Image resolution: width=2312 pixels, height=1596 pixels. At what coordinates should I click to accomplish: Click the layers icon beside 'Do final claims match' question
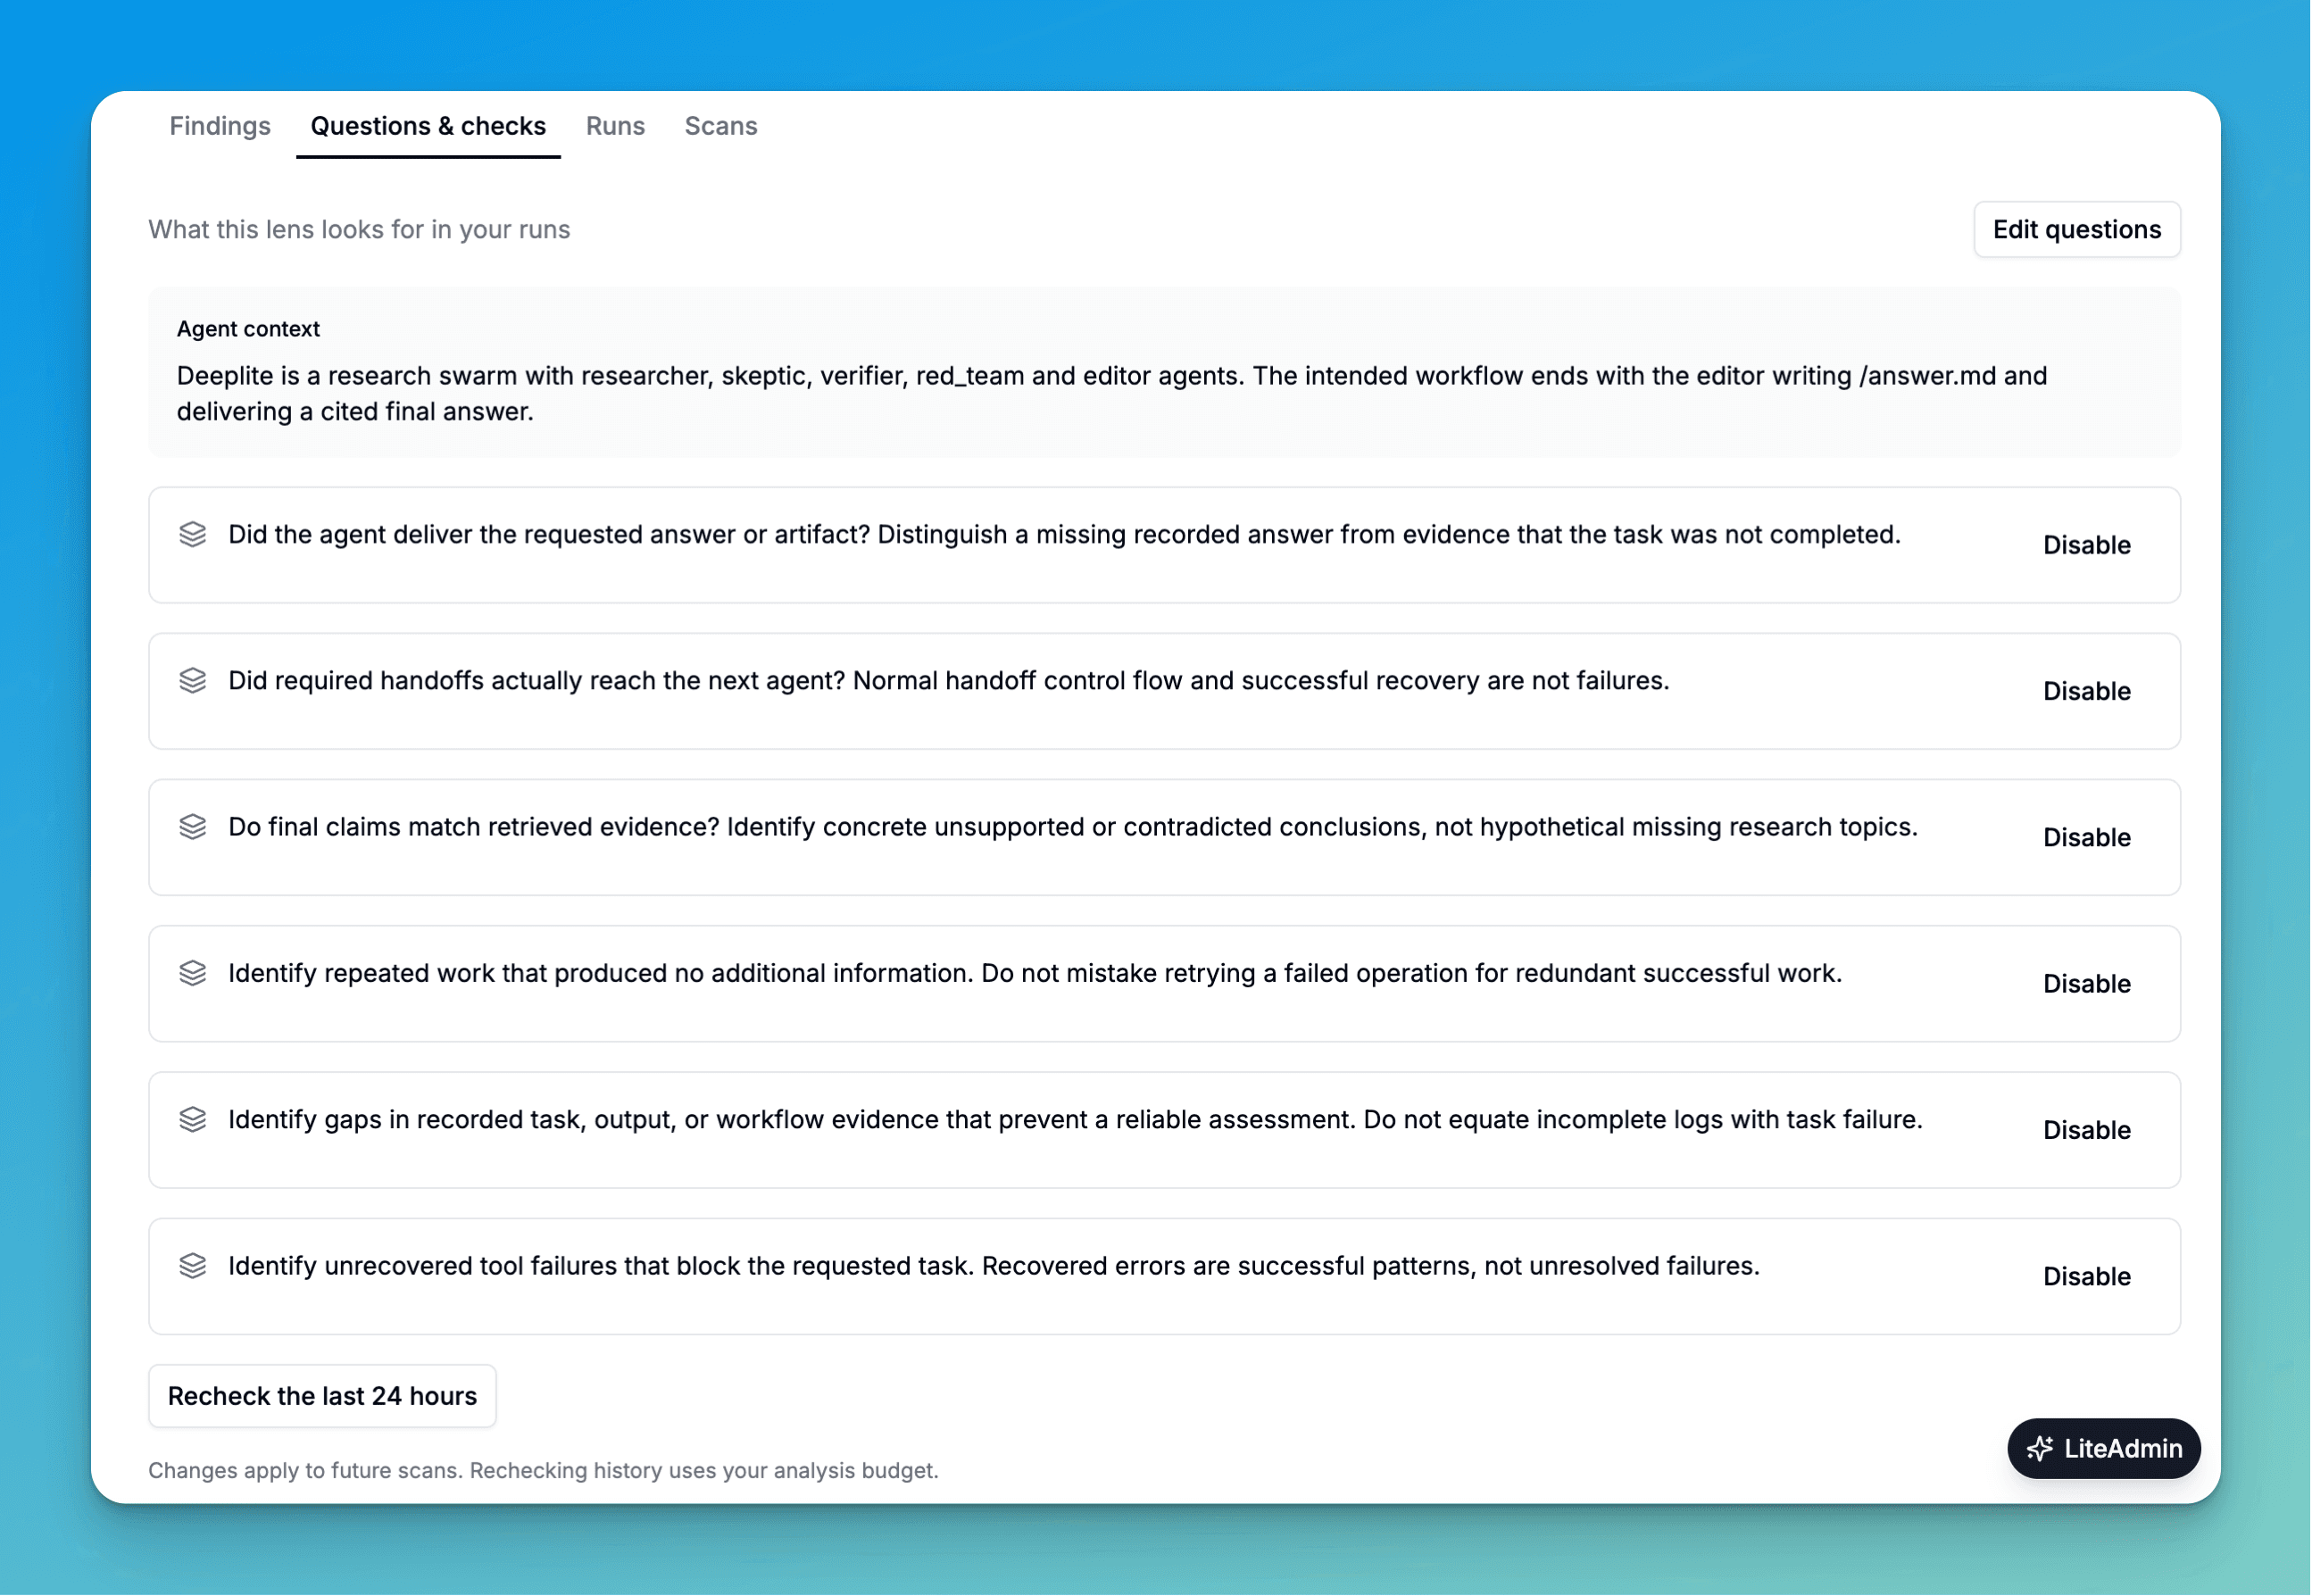193,827
